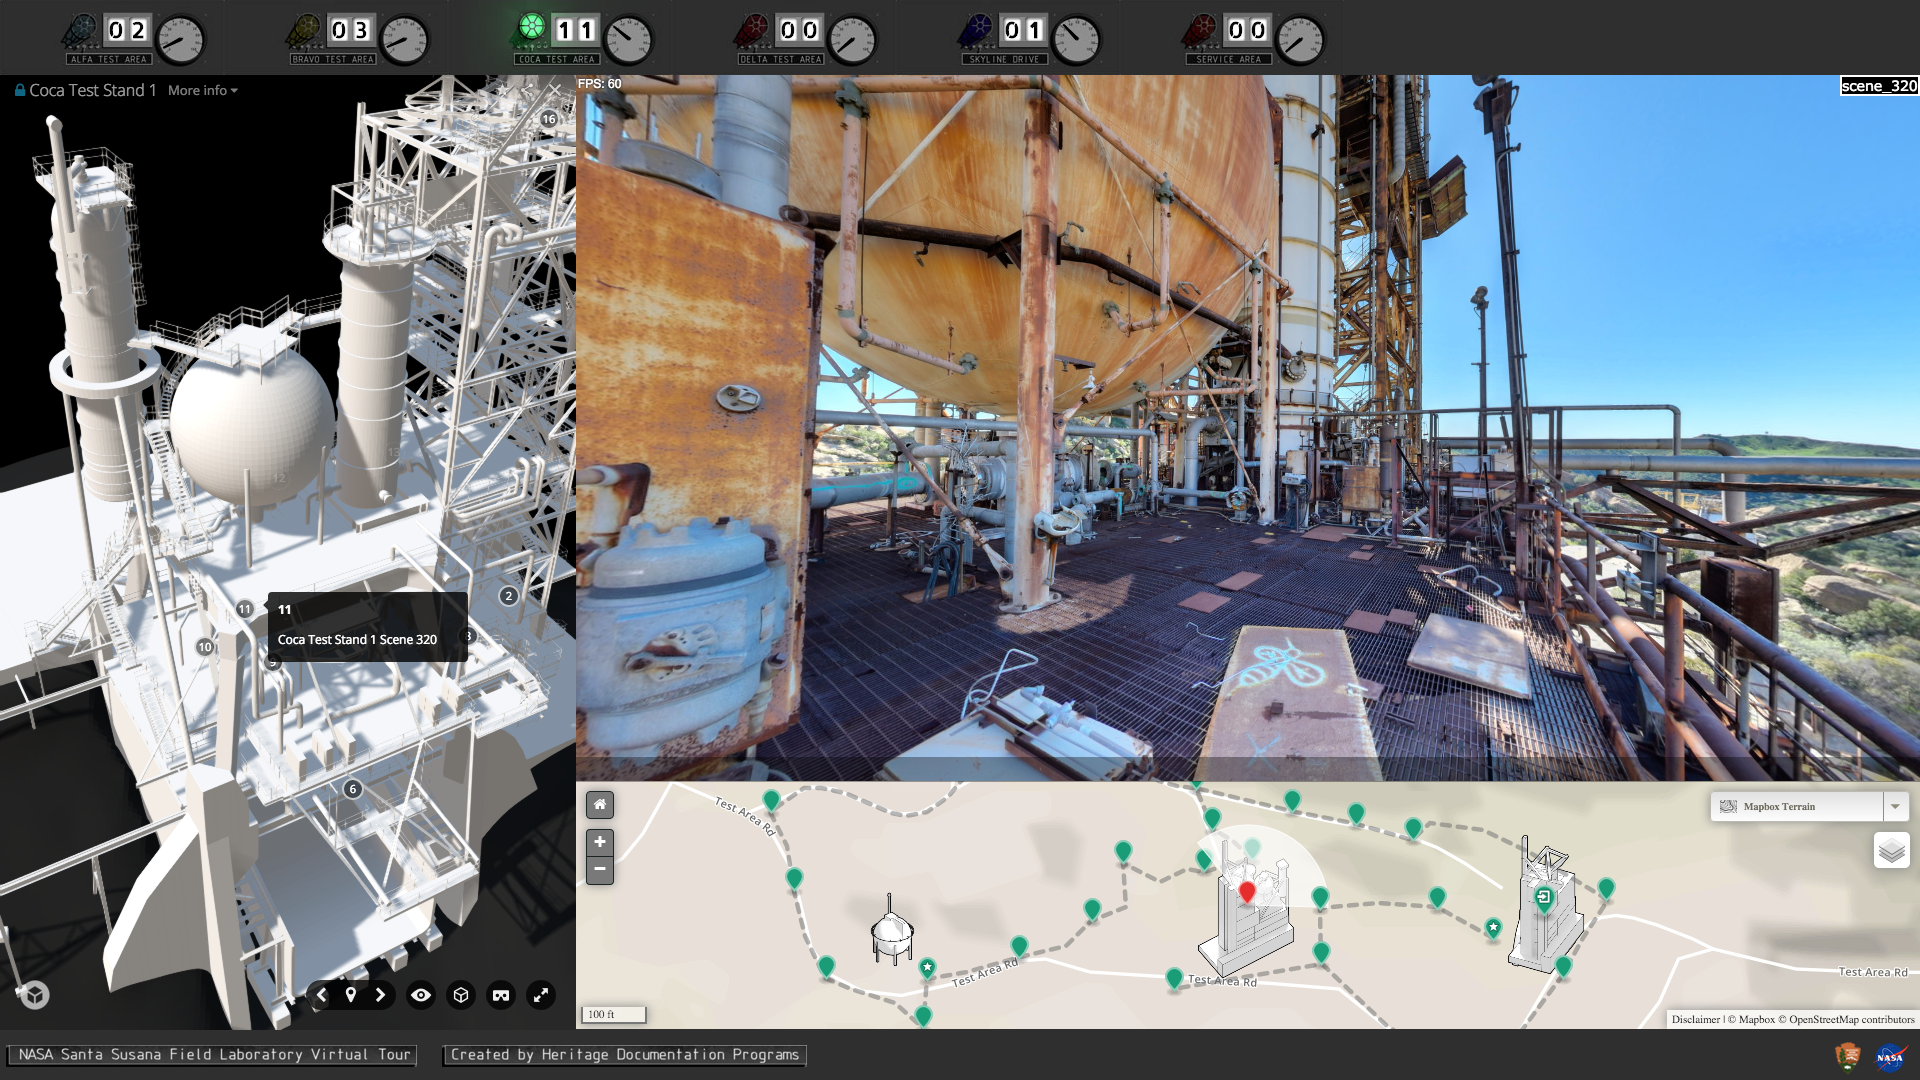1920x1080 pixels.
Task: Open the Disclaimer link on the map
Action: tap(1696, 1019)
